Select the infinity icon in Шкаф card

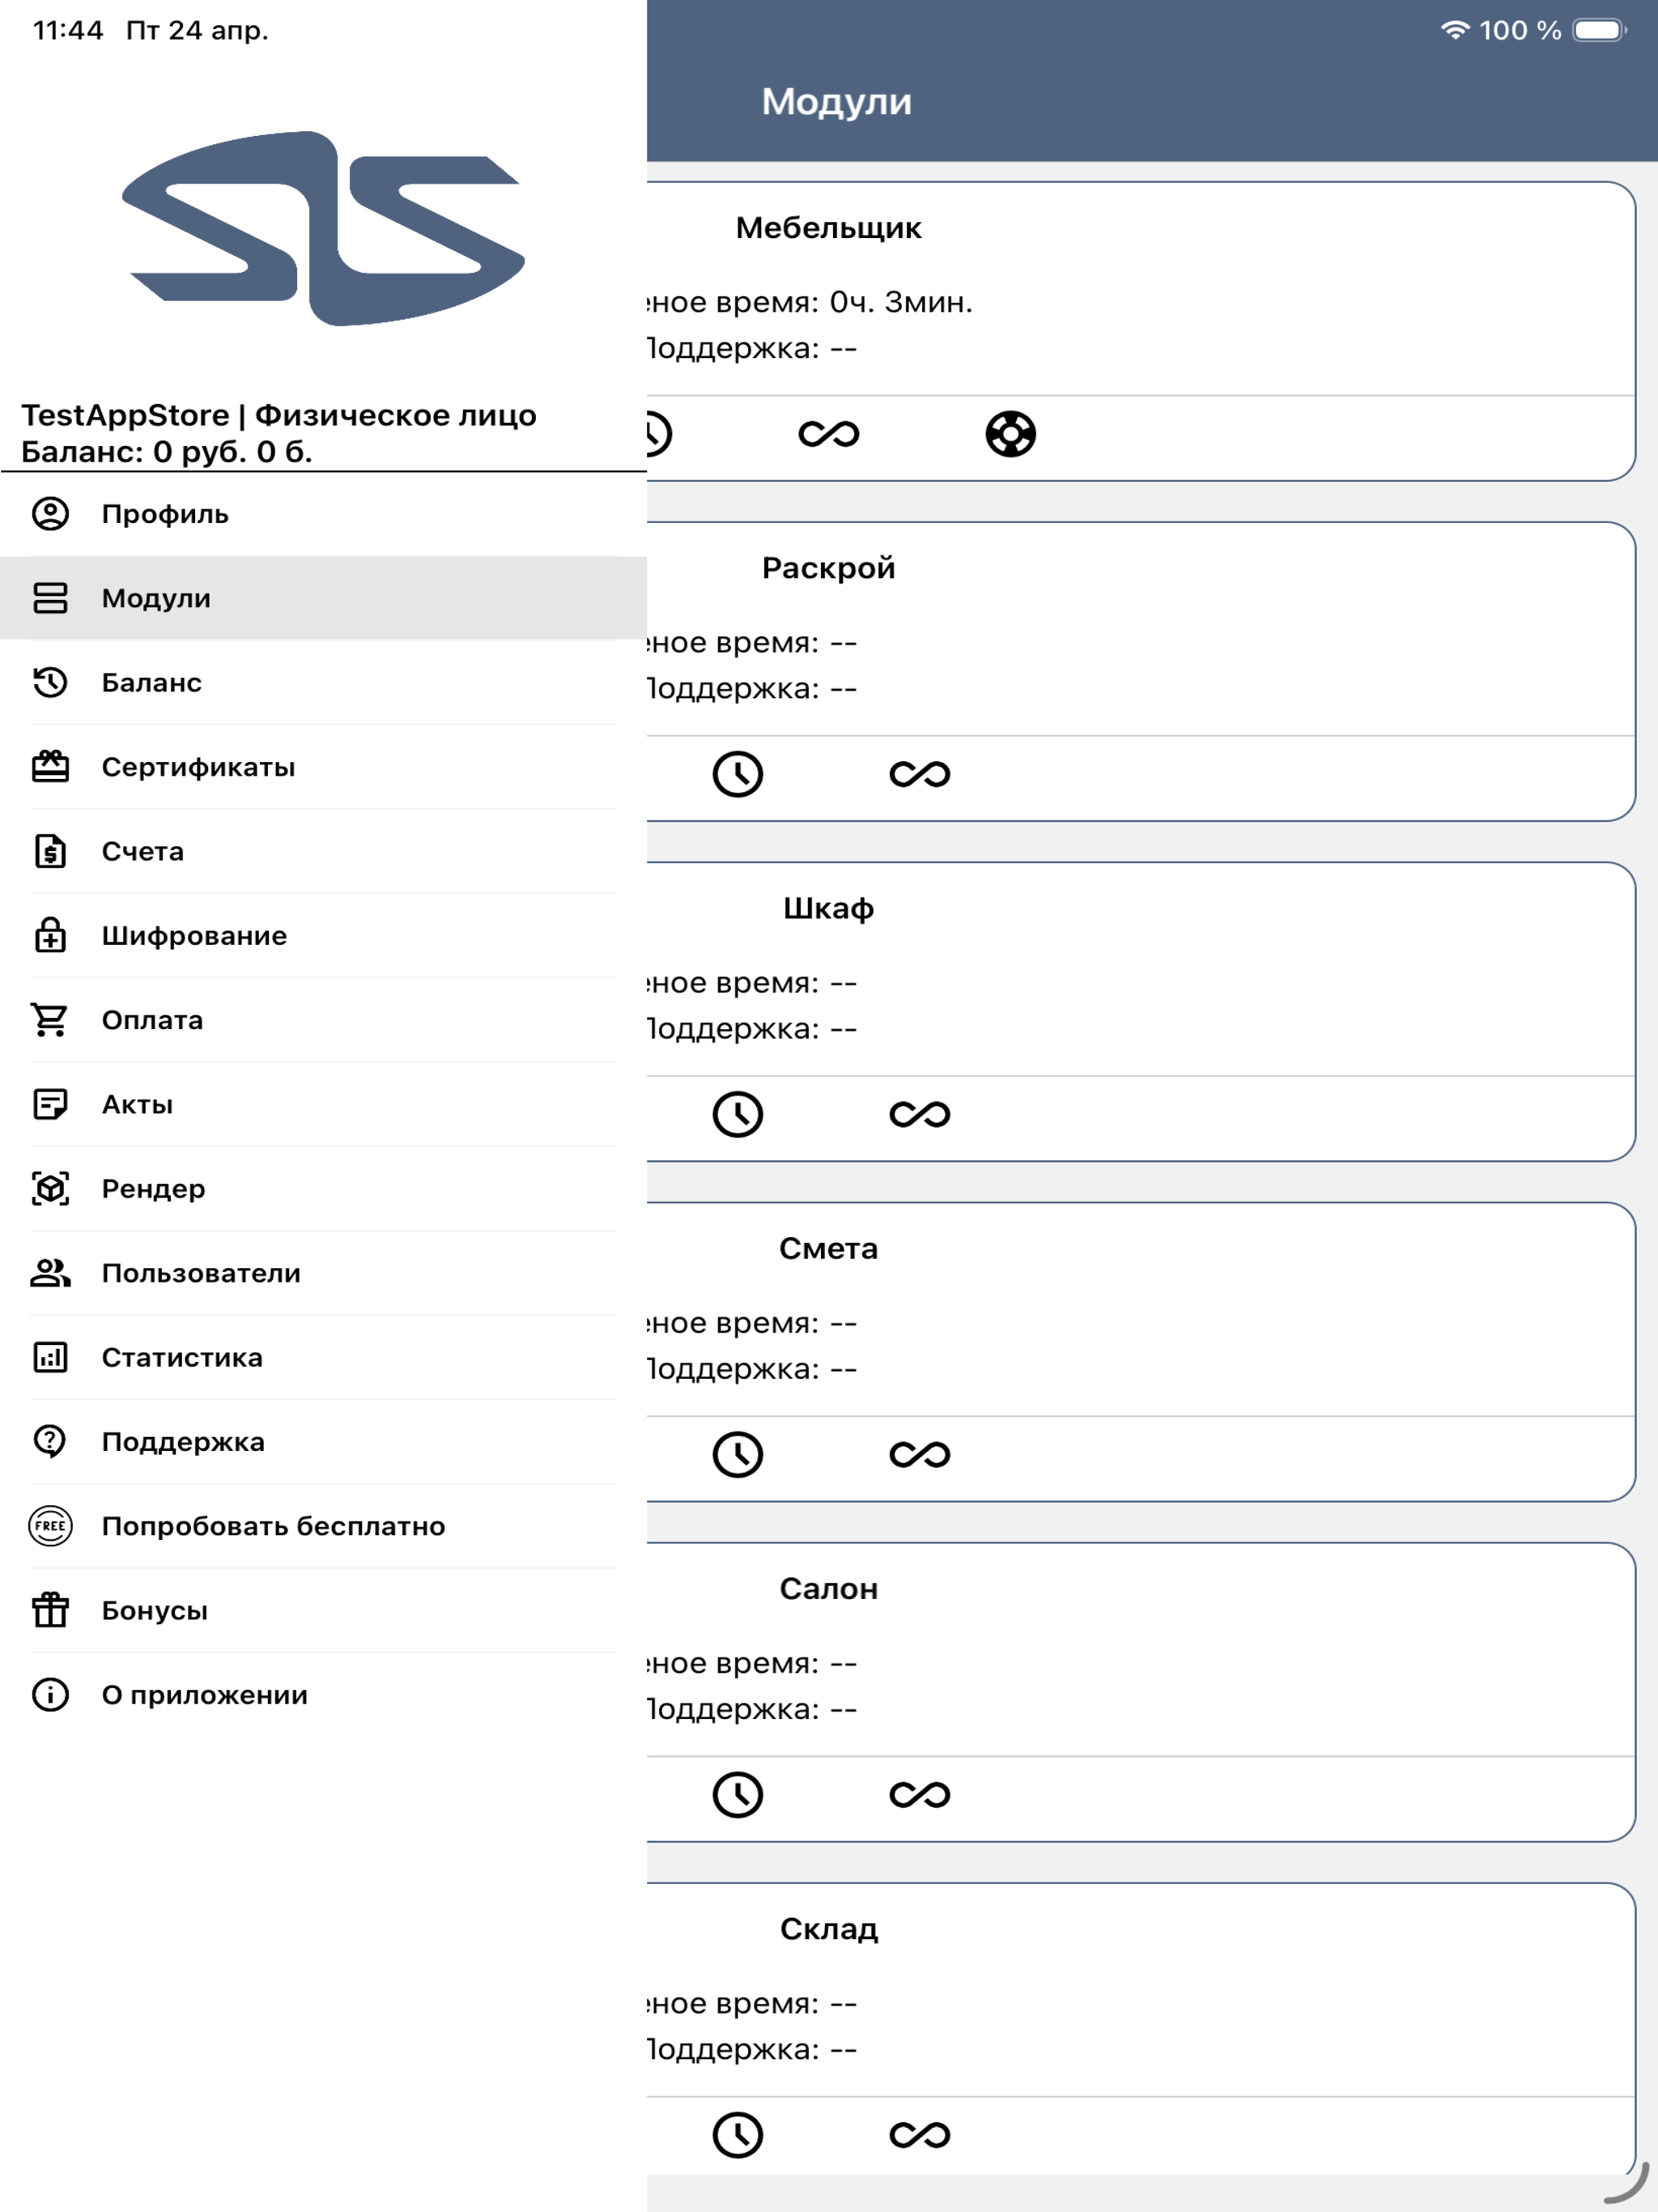919,1114
